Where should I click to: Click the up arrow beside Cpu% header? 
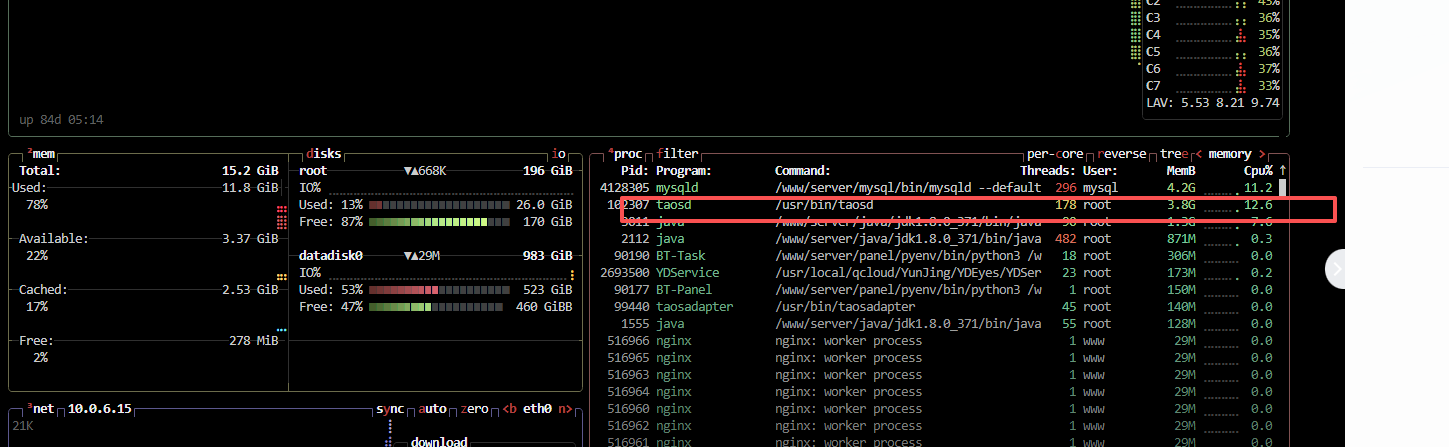[x=1282, y=171]
